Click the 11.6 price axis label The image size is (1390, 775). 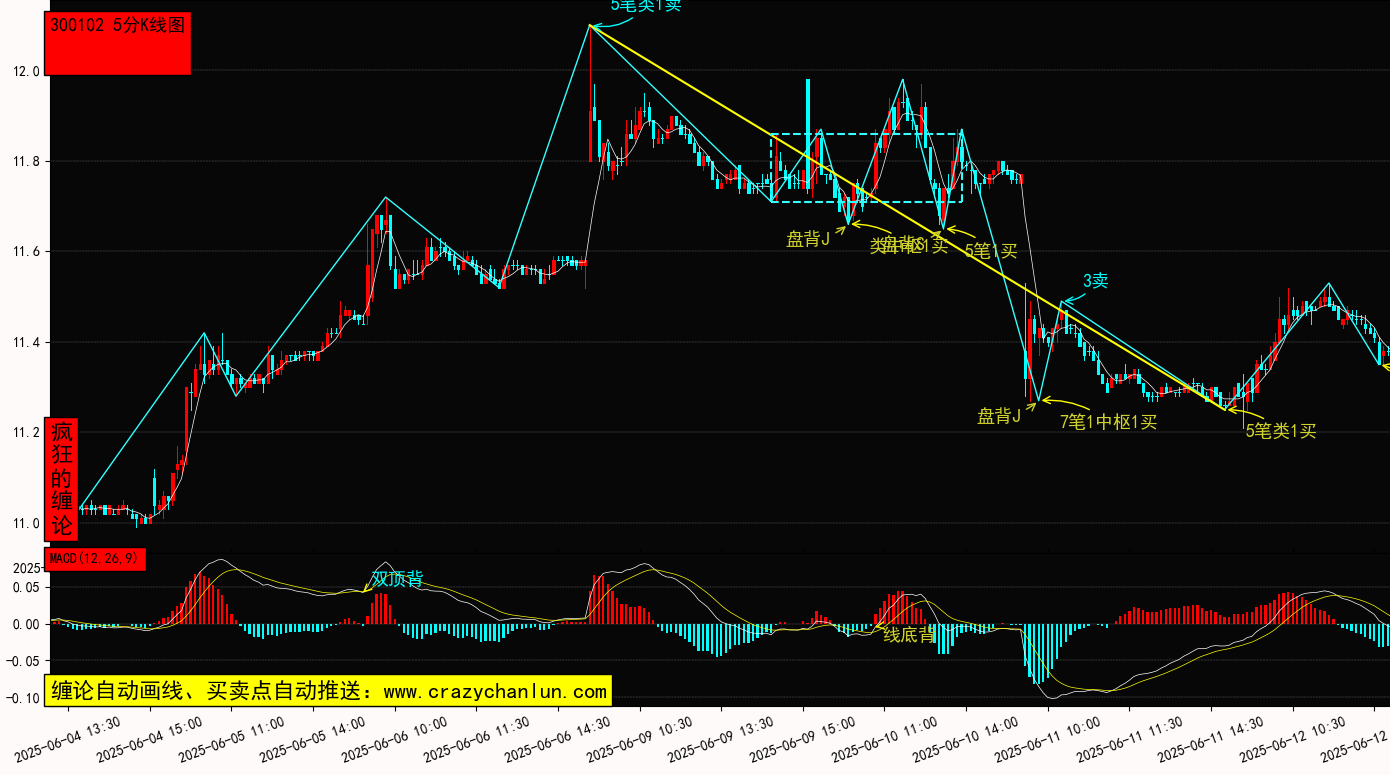click(x=25, y=252)
